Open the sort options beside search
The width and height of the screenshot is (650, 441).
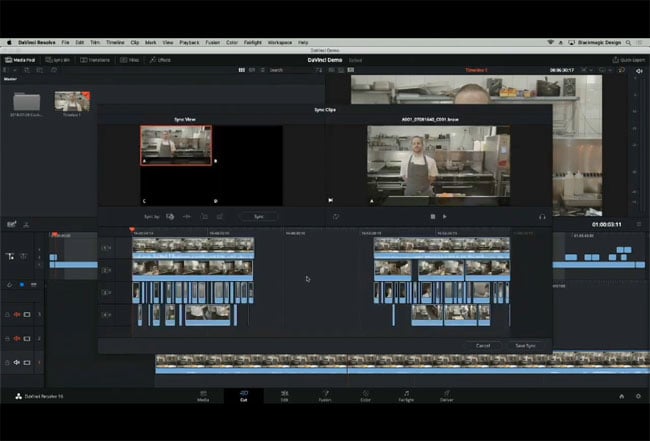318,70
